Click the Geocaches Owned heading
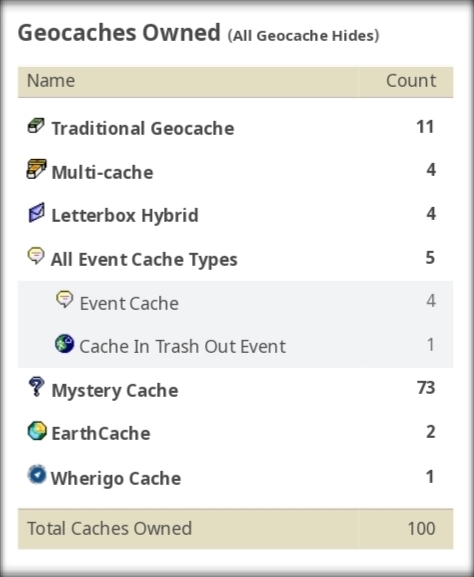The height and width of the screenshot is (577, 474). tap(119, 33)
